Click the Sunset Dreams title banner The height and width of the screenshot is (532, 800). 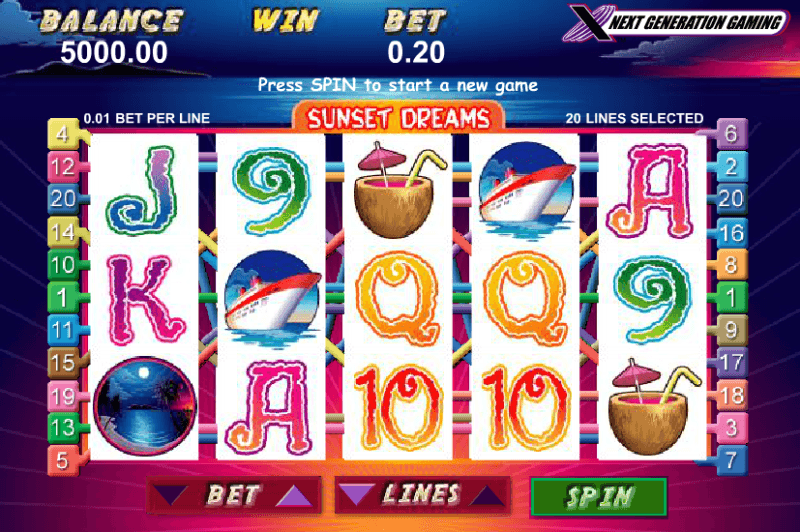[398, 118]
